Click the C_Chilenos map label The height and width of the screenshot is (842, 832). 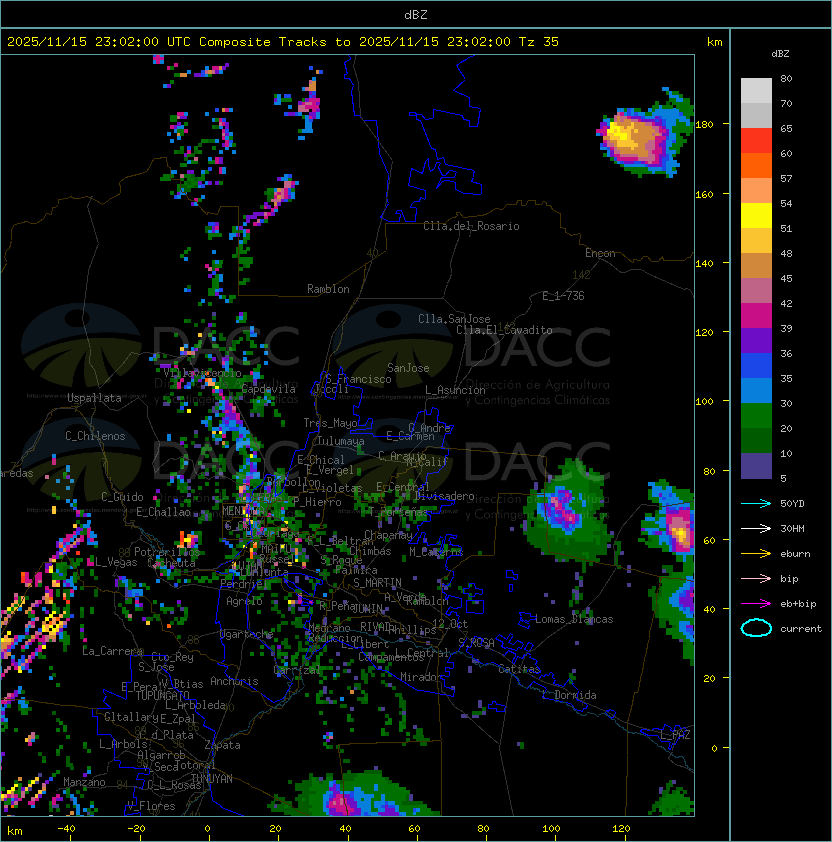pos(95,436)
